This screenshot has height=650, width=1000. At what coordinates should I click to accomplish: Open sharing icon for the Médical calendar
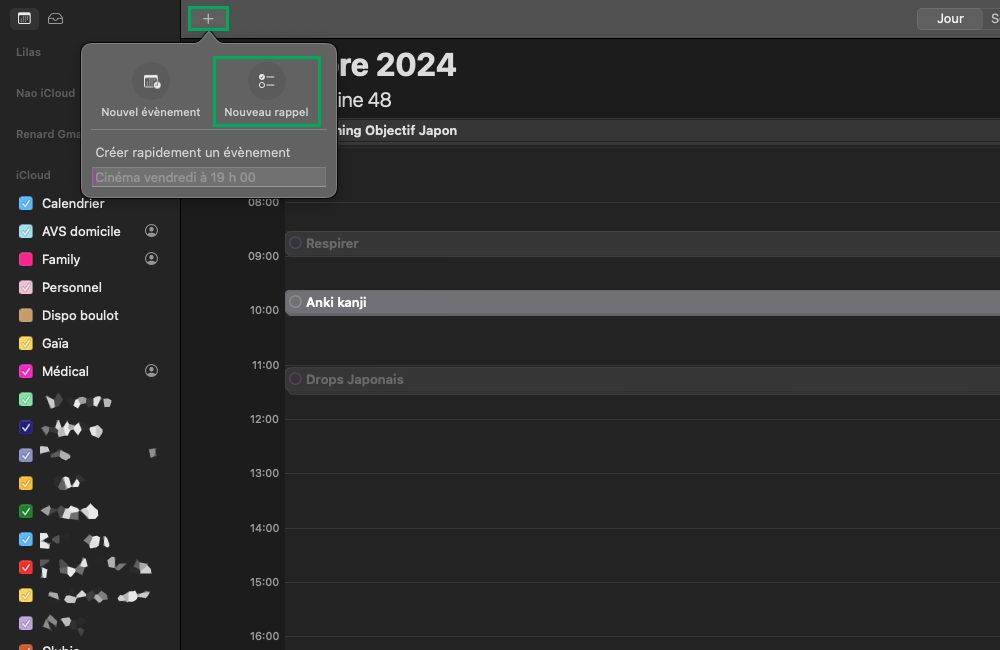(151, 371)
